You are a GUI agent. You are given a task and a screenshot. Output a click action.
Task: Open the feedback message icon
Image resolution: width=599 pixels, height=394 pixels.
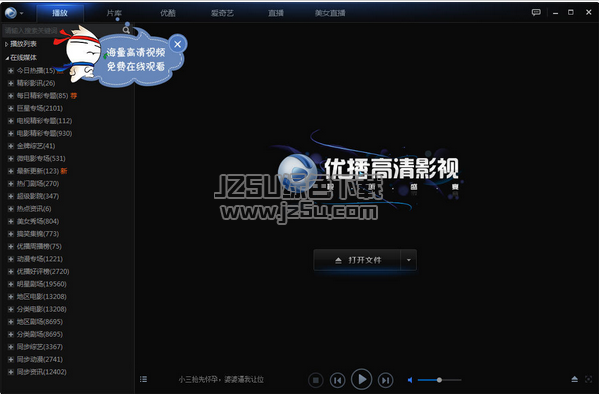pos(536,13)
